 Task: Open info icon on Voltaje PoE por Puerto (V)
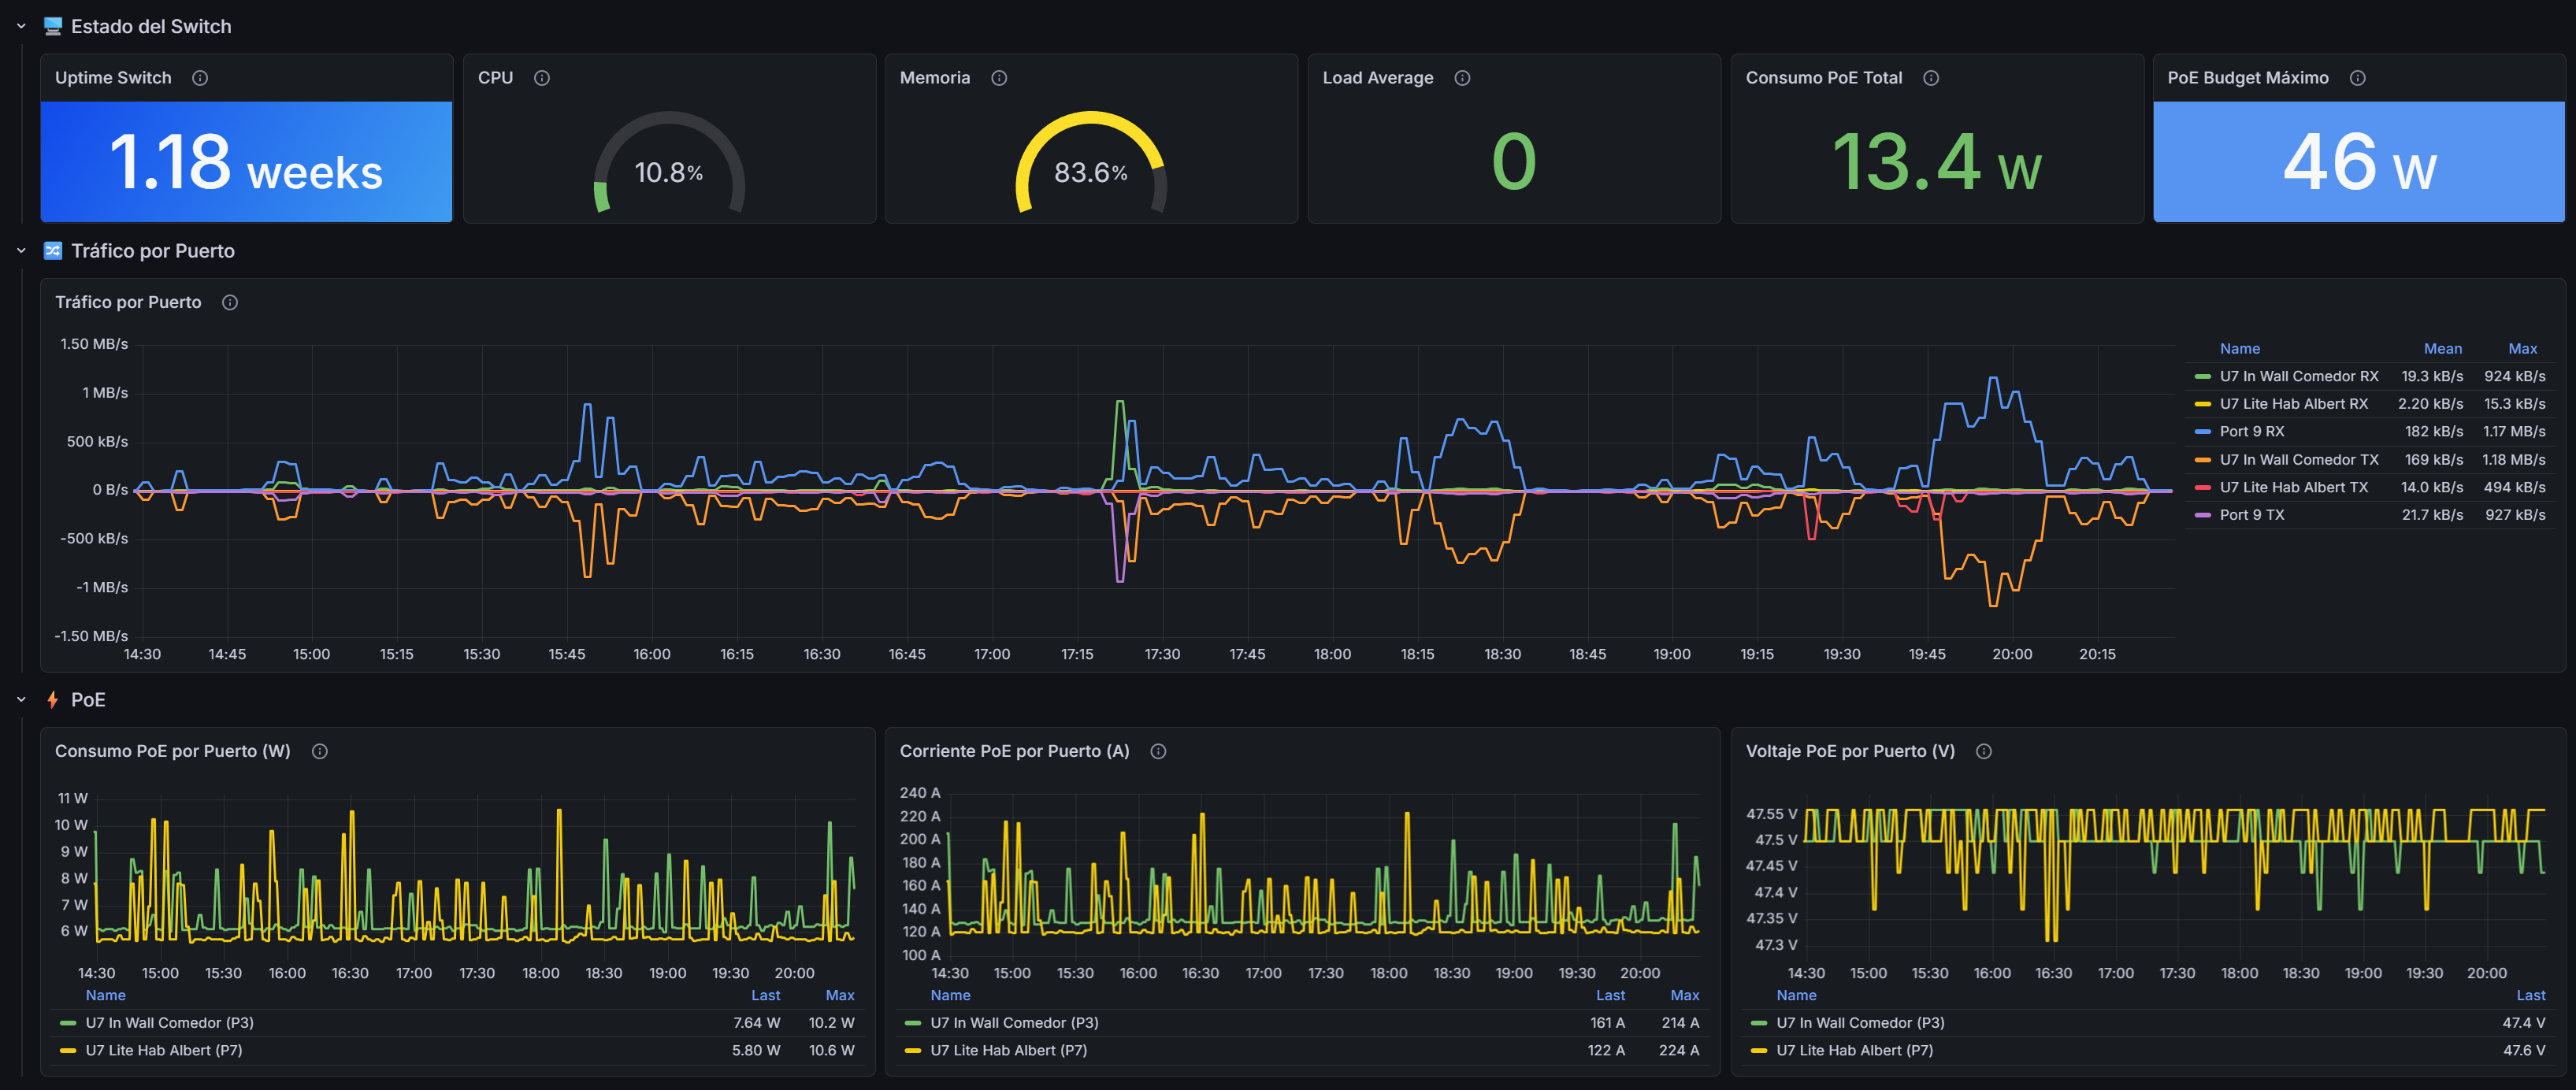coord(1984,752)
